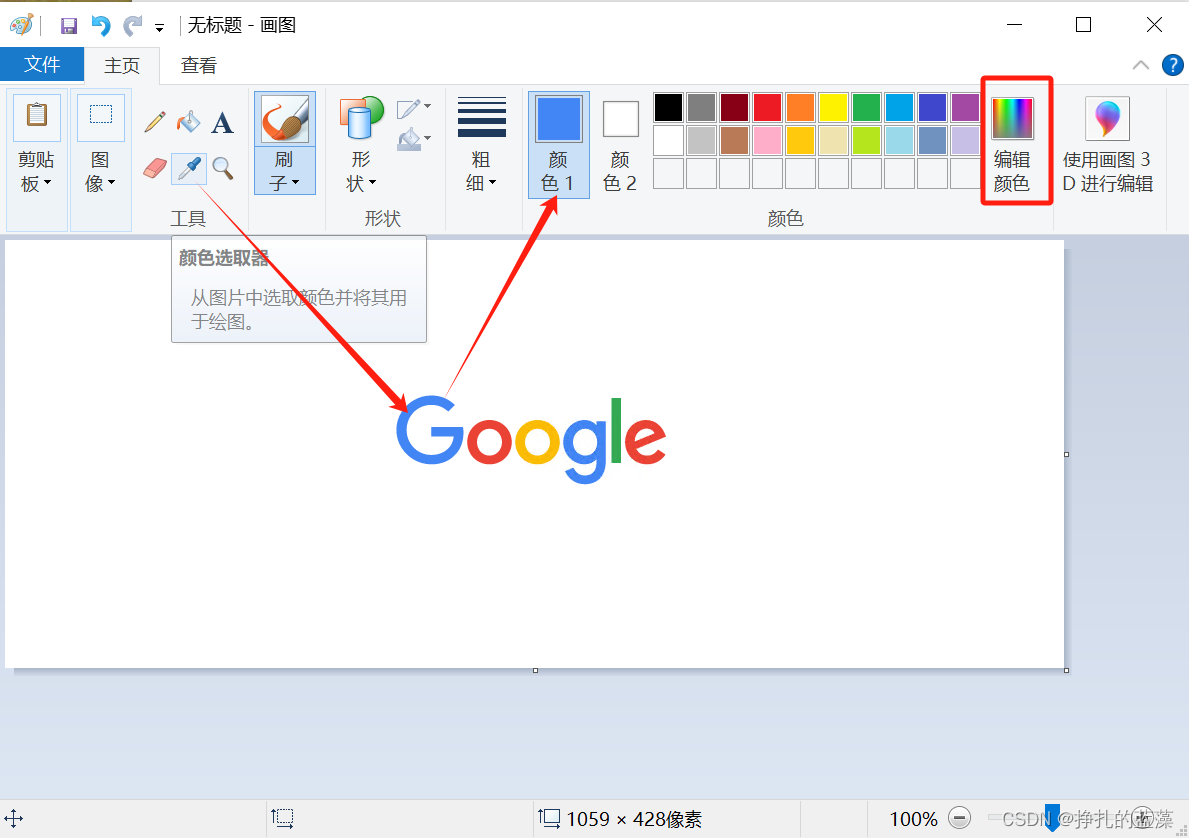Expand the 刷子 brushes dropdown arrow
This screenshot has height=838, width=1189.
pos(295,183)
